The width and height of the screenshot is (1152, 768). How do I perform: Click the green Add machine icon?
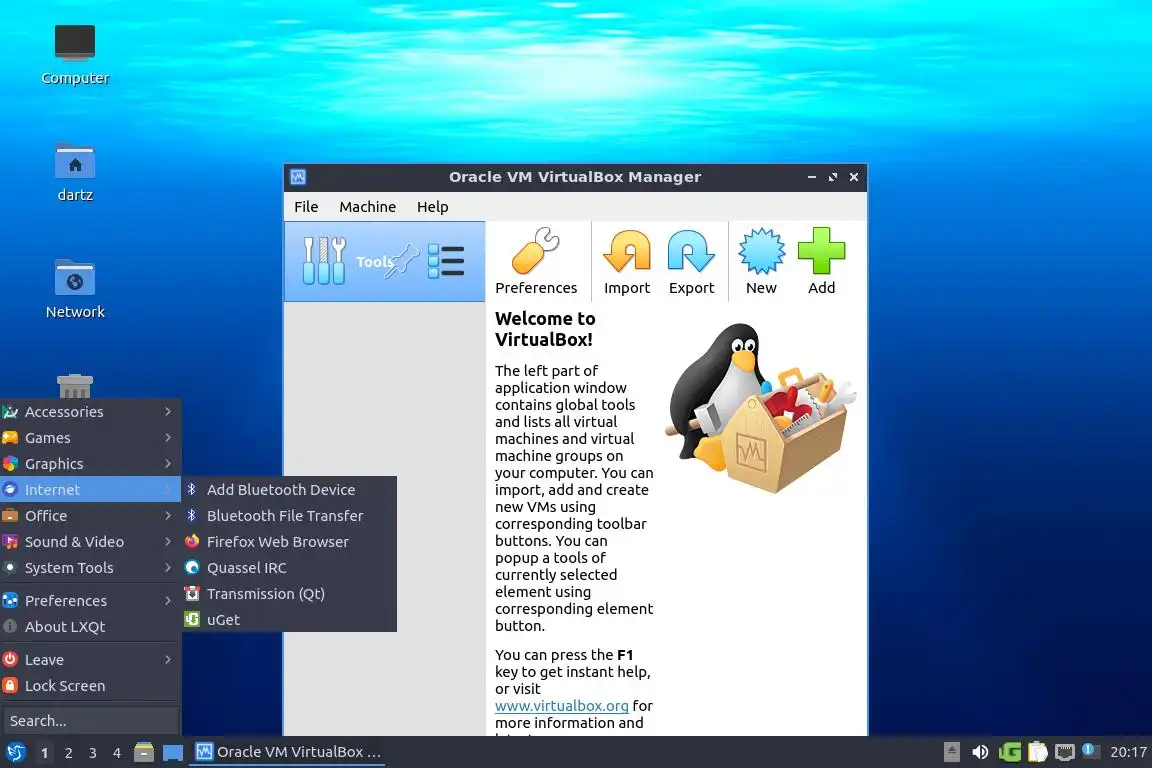click(x=821, y=261)
